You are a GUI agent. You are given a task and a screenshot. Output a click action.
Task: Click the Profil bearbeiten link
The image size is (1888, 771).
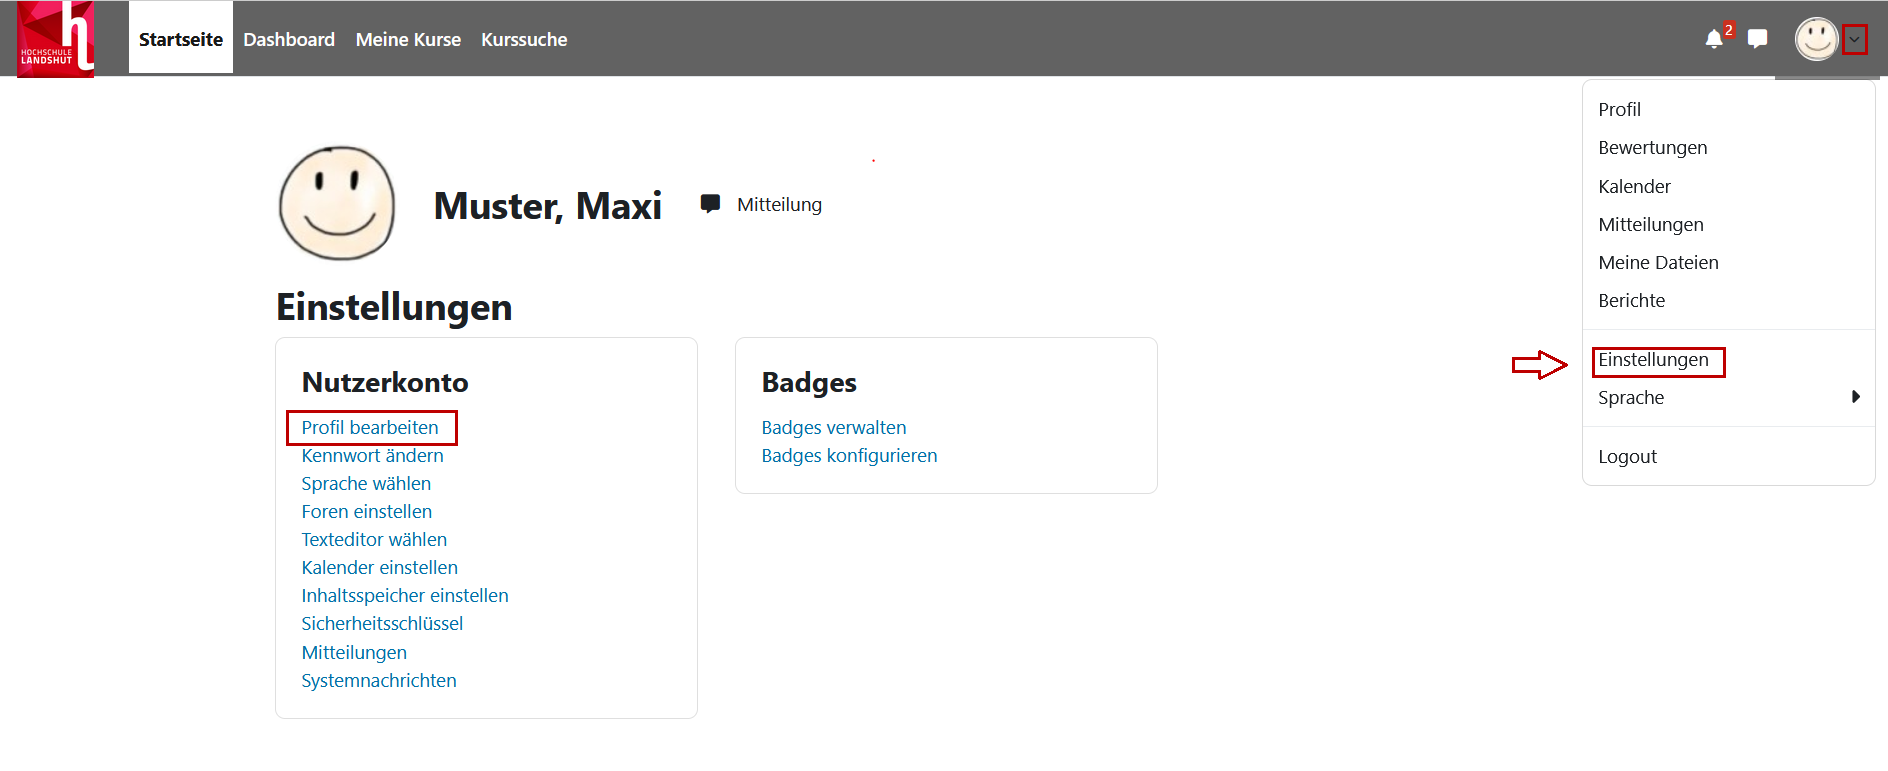pyautogui.click(x=370, y=428)
